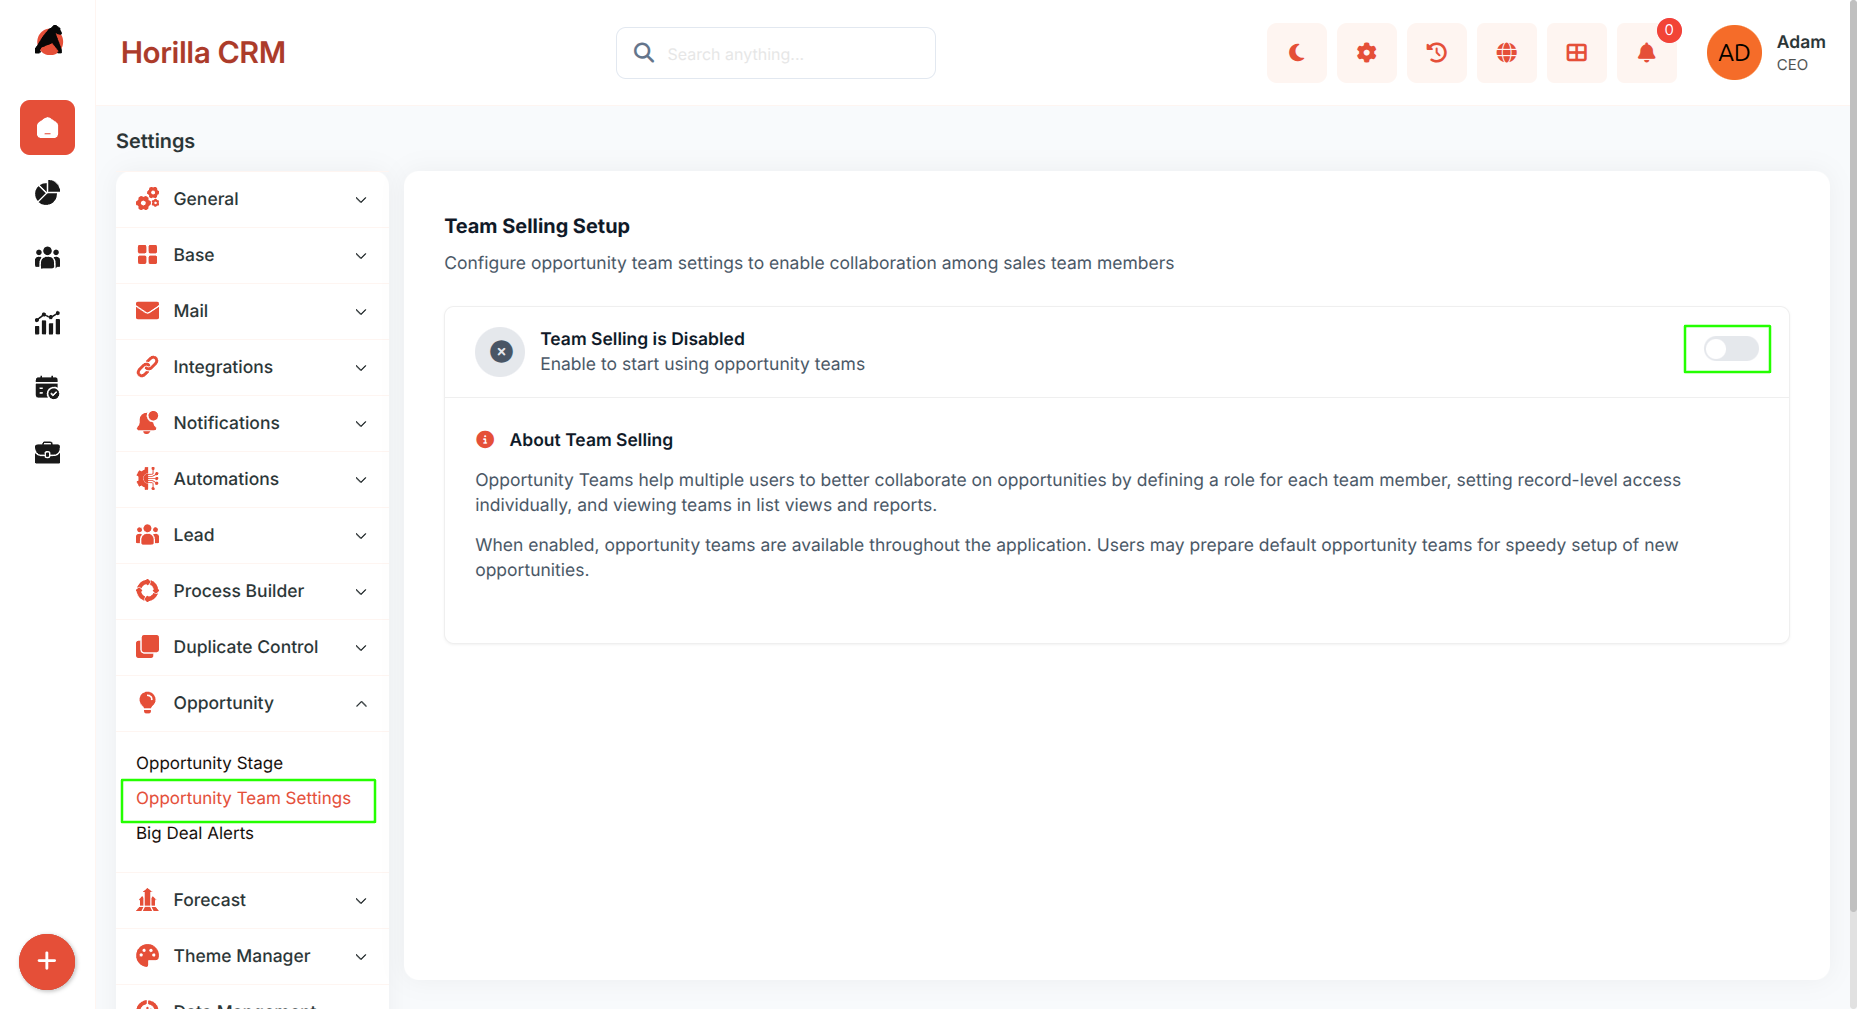The height and width of the screenshot is (1009, 1857).
Task: Open the Home sidebar icon
Action: click(47, 128)
